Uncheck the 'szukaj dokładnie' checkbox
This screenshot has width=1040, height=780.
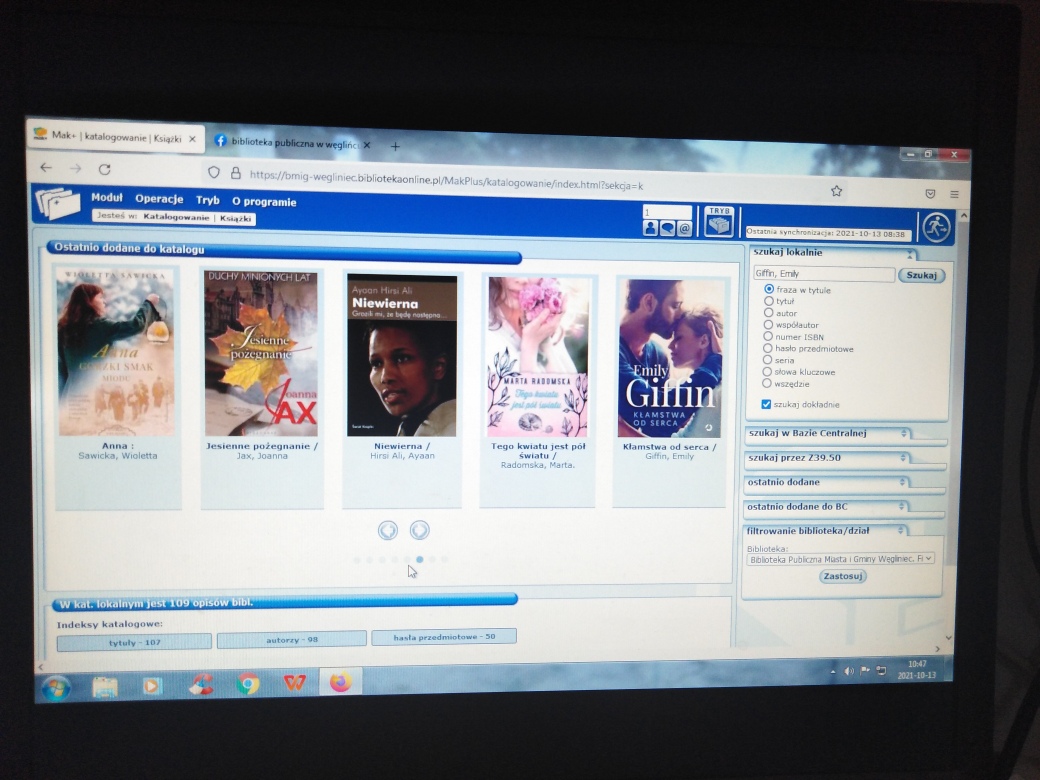pyautogui.click(x=766, y=404)
